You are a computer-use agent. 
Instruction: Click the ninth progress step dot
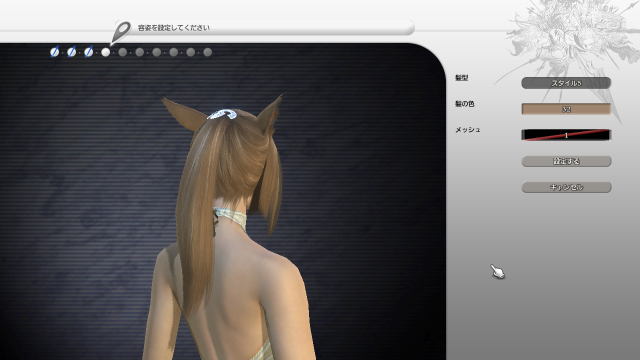pos(191,52)
